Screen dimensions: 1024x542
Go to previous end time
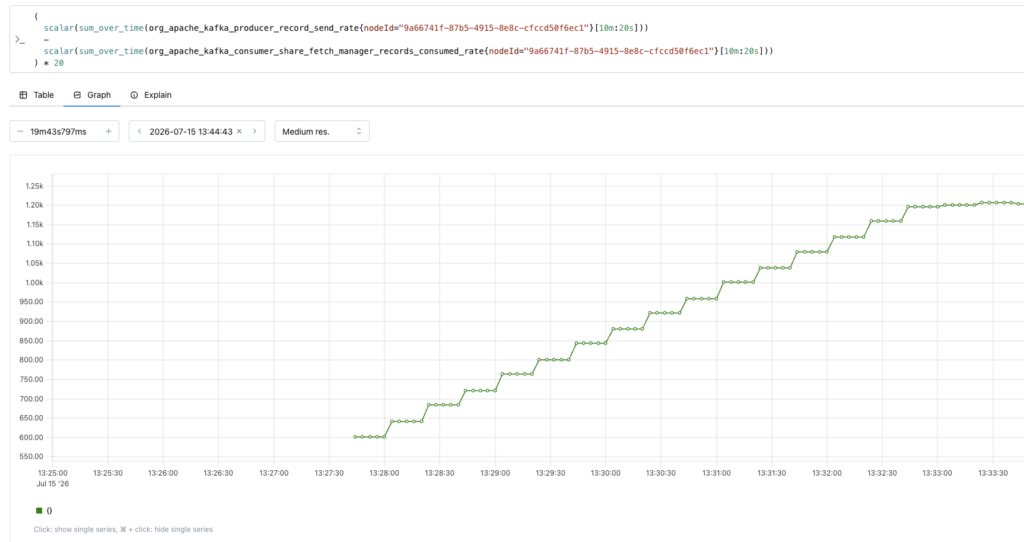[x=139, y=131]
